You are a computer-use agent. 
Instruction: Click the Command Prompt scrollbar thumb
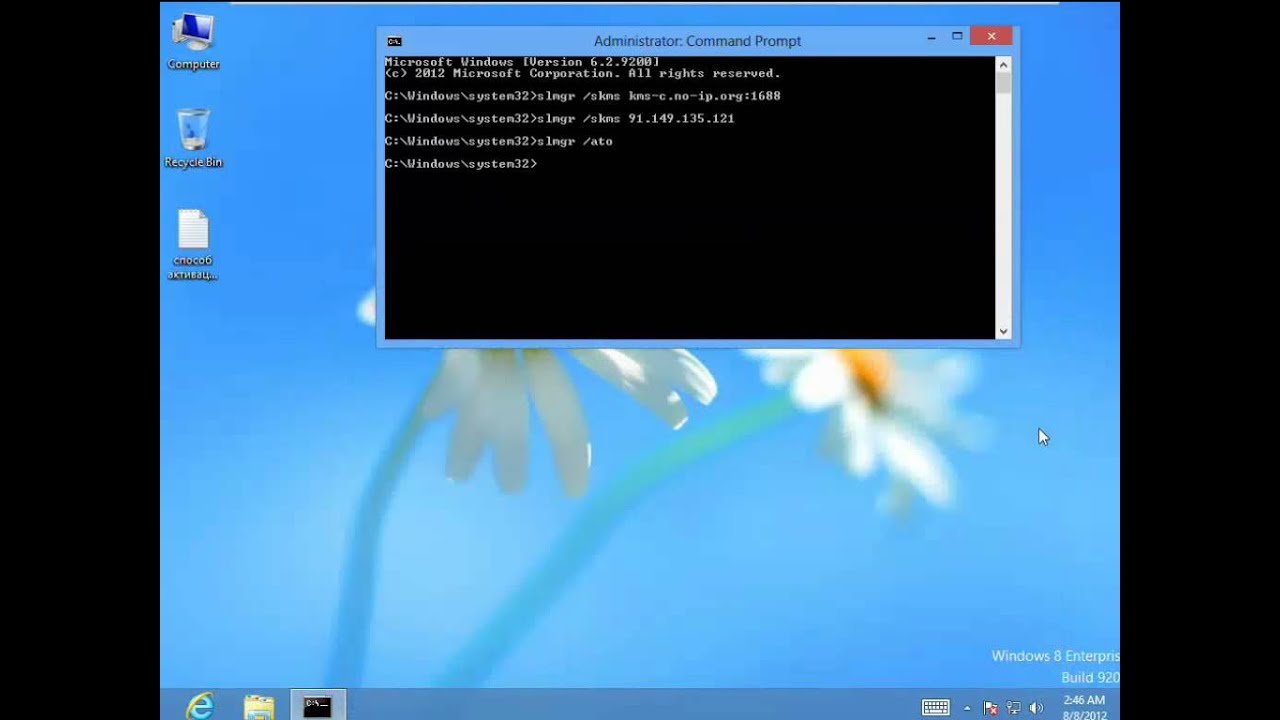pos(1003,83)
